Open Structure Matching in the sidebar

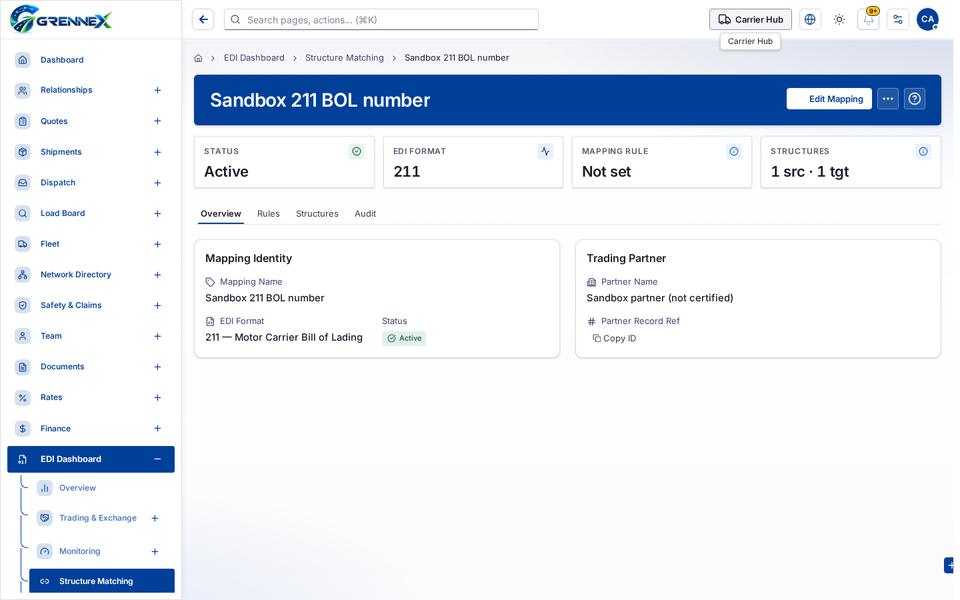(102, 582)
